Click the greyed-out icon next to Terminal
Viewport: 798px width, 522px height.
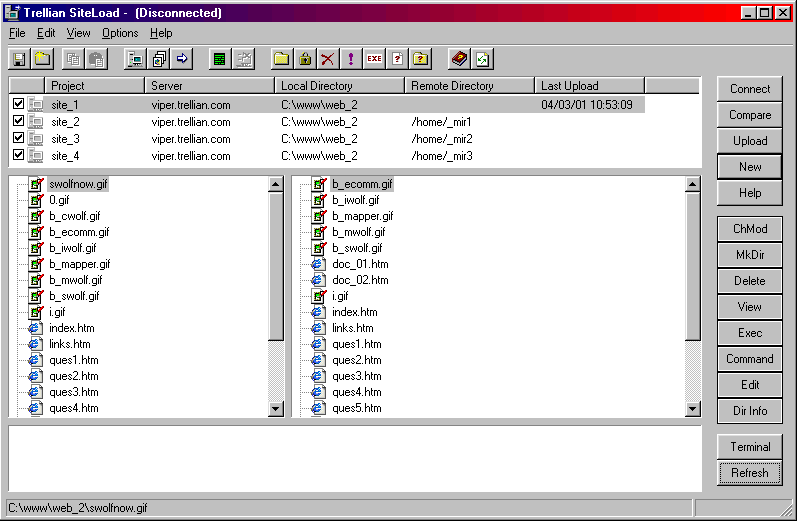coord(243,59)
